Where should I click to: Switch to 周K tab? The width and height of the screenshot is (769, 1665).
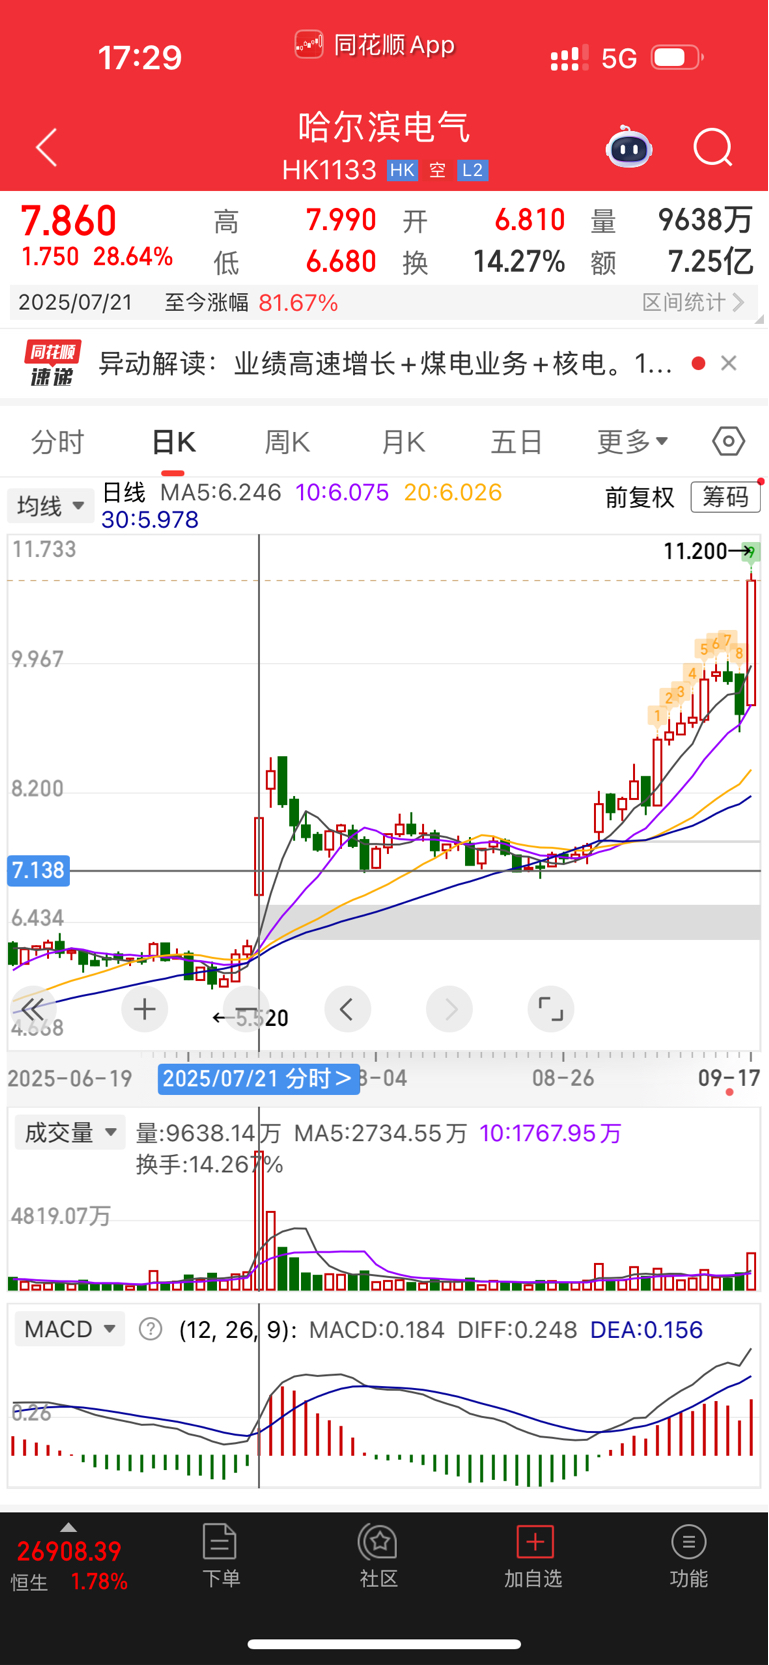tap(287, 441)
